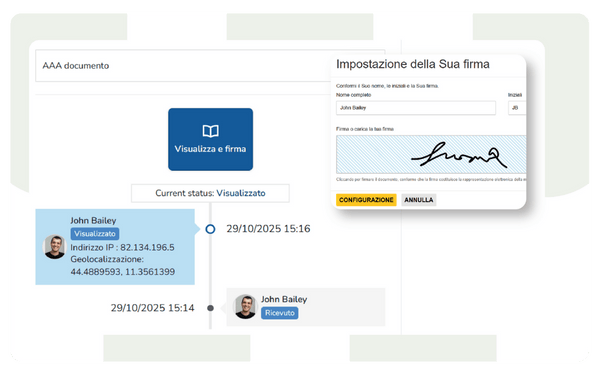Click the open book icon
This screenshot has width=600, height=375.
(x=210, y=131)
